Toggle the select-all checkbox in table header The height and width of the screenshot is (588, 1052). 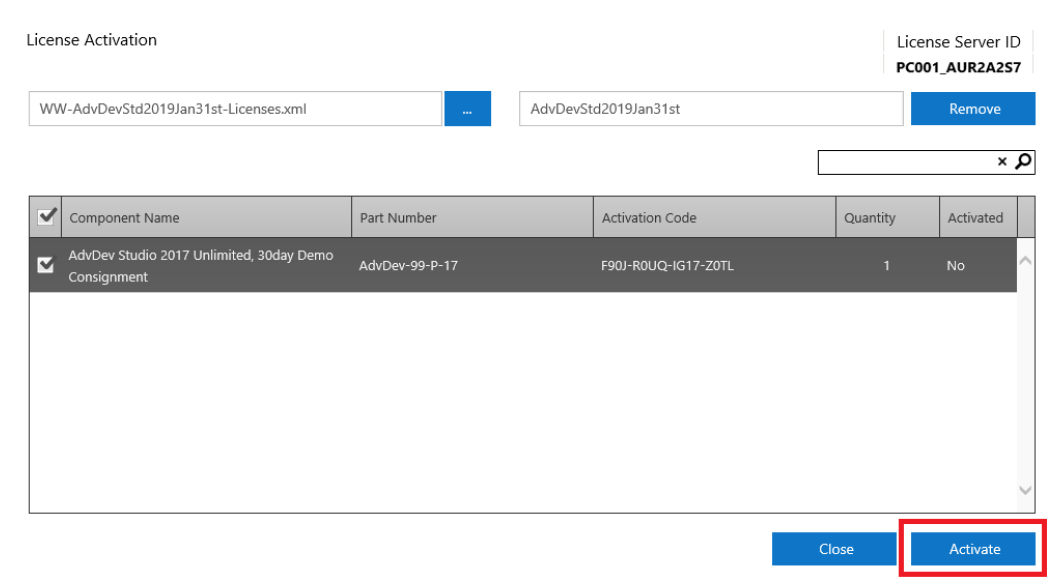click(x=46, y=217)
